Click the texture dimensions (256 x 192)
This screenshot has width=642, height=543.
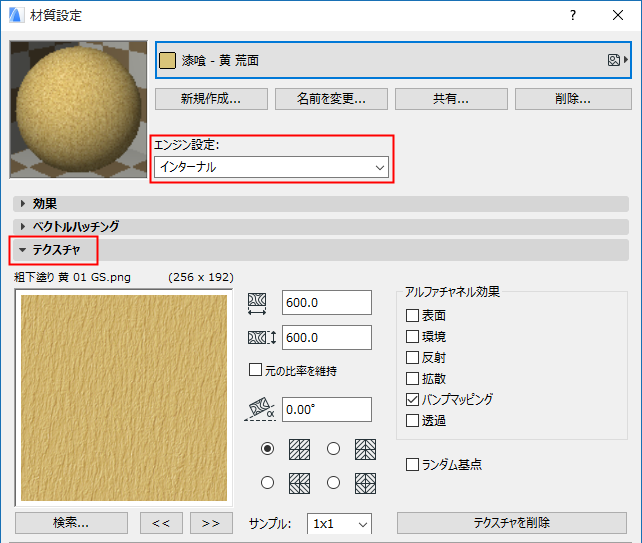pyautogui.click(x=201, y=277)
